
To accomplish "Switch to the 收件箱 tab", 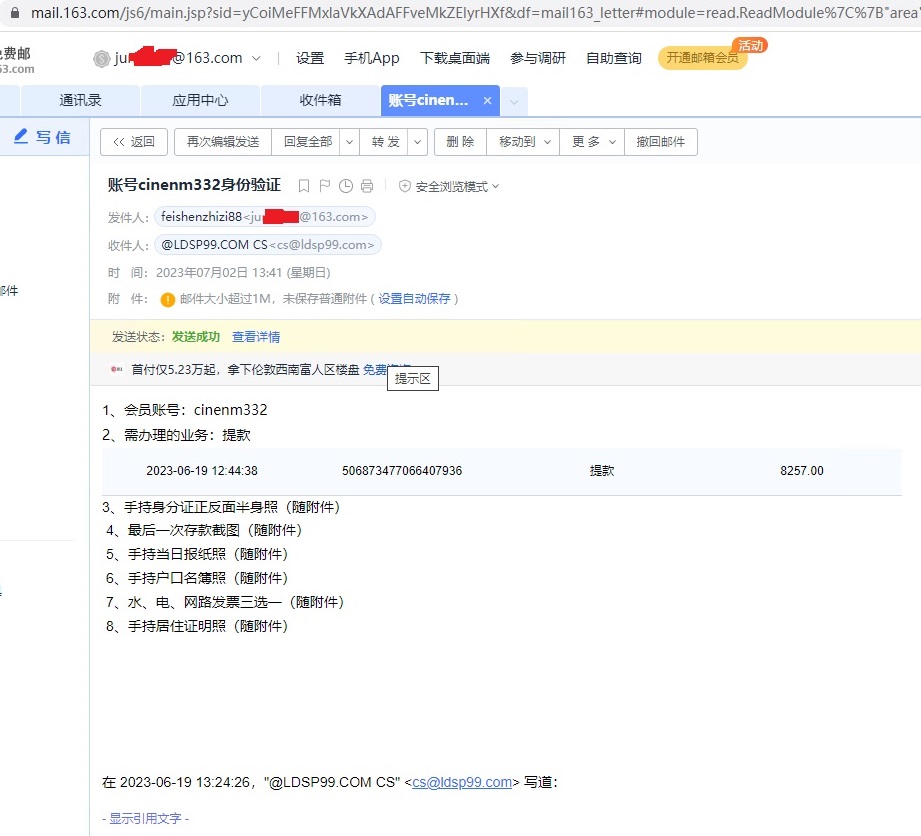I will [x=320, y=101].
